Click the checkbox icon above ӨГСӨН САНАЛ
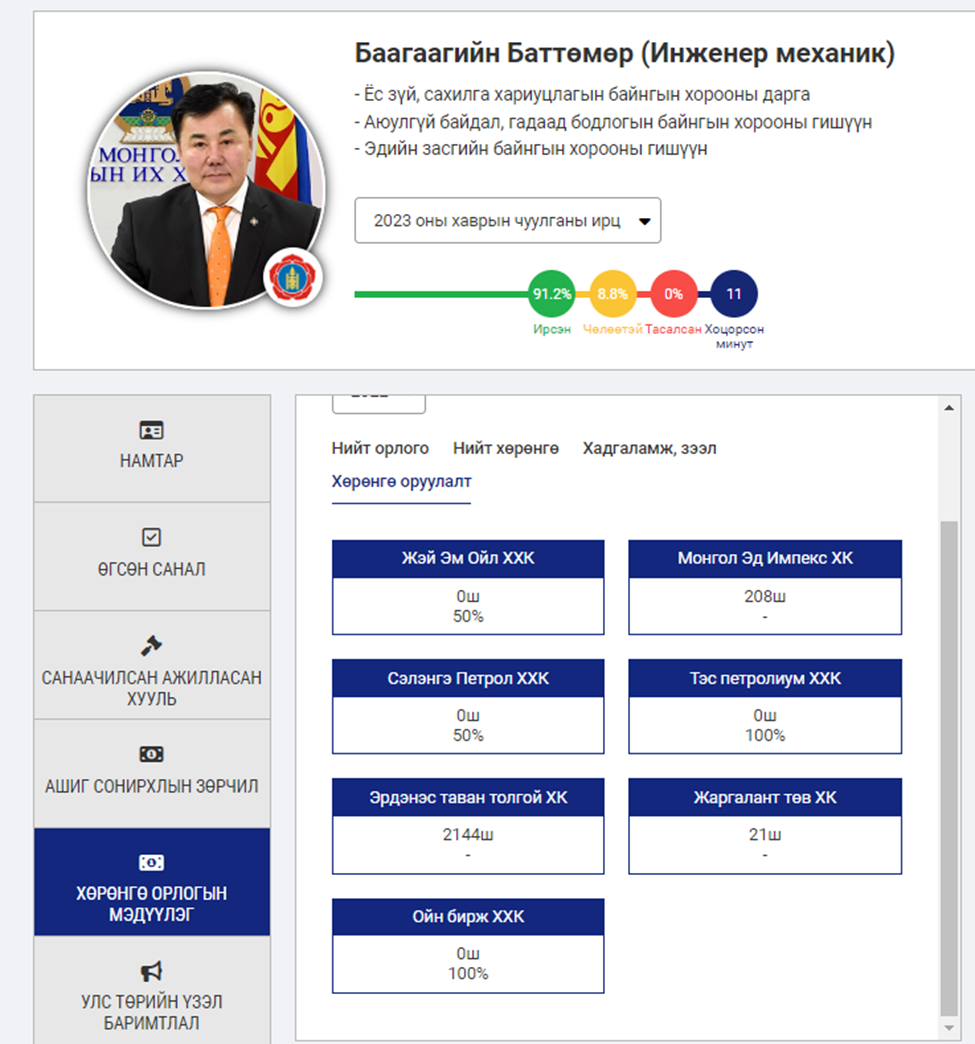 coord(151,537)
